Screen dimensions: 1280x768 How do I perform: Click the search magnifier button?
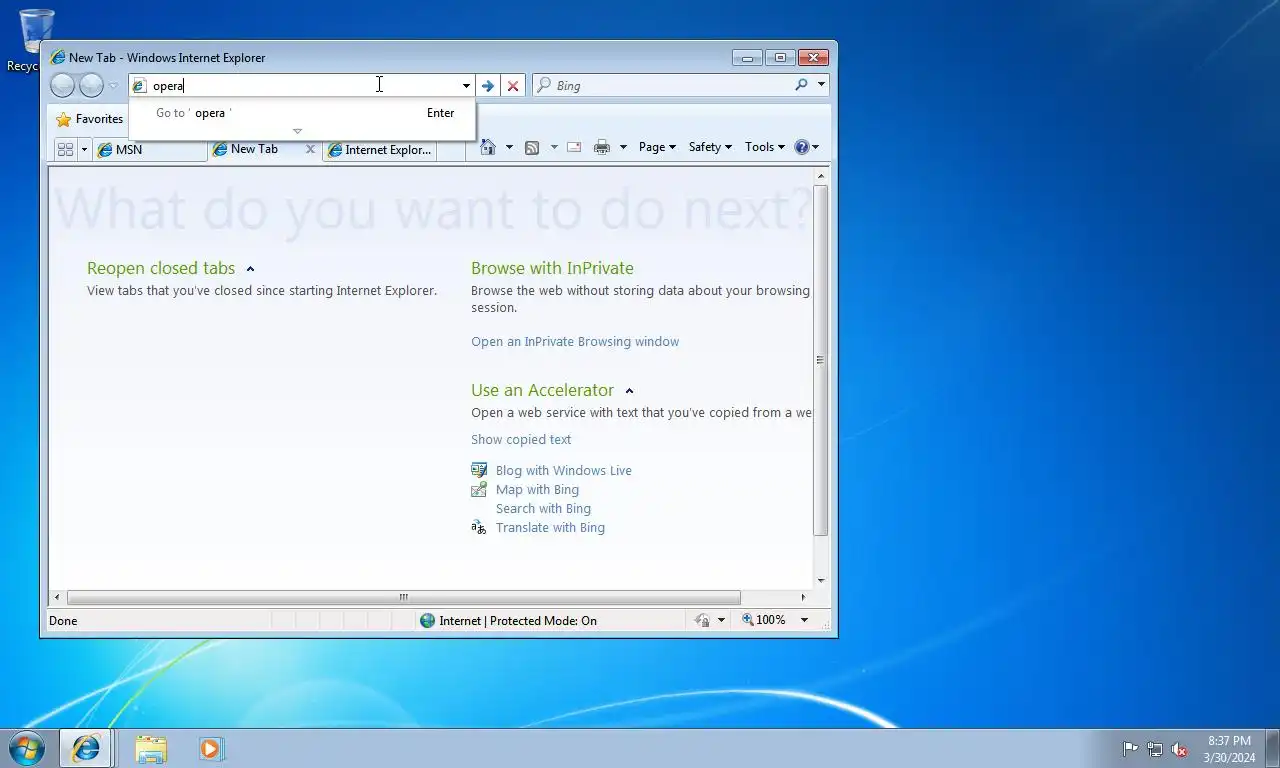pyautogui.click(x=801, y=85)
